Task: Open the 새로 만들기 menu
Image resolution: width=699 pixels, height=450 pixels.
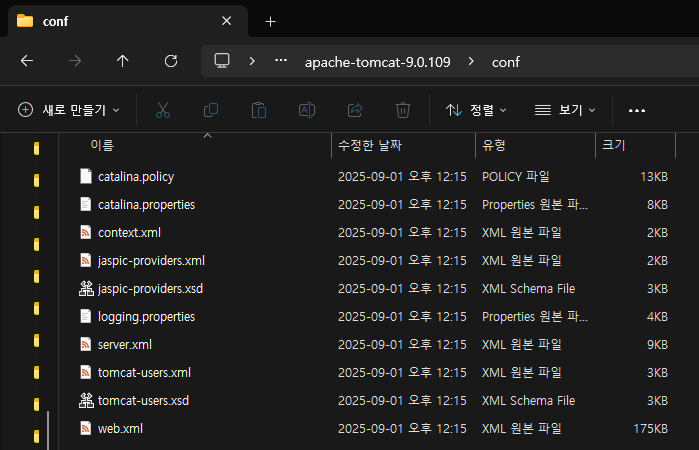Action: tap(69, 110)
